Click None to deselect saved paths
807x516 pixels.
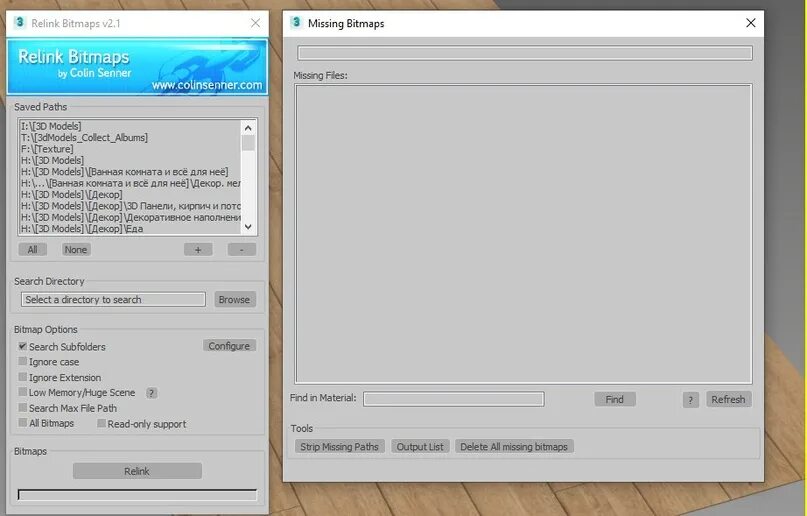pos(76,250)
